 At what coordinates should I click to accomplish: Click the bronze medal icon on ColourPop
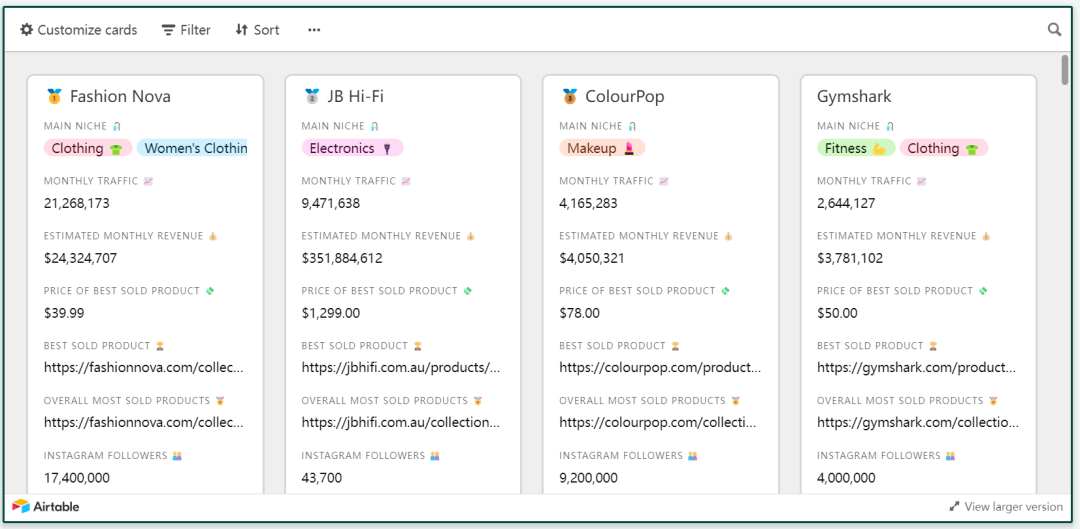point(569,96)
